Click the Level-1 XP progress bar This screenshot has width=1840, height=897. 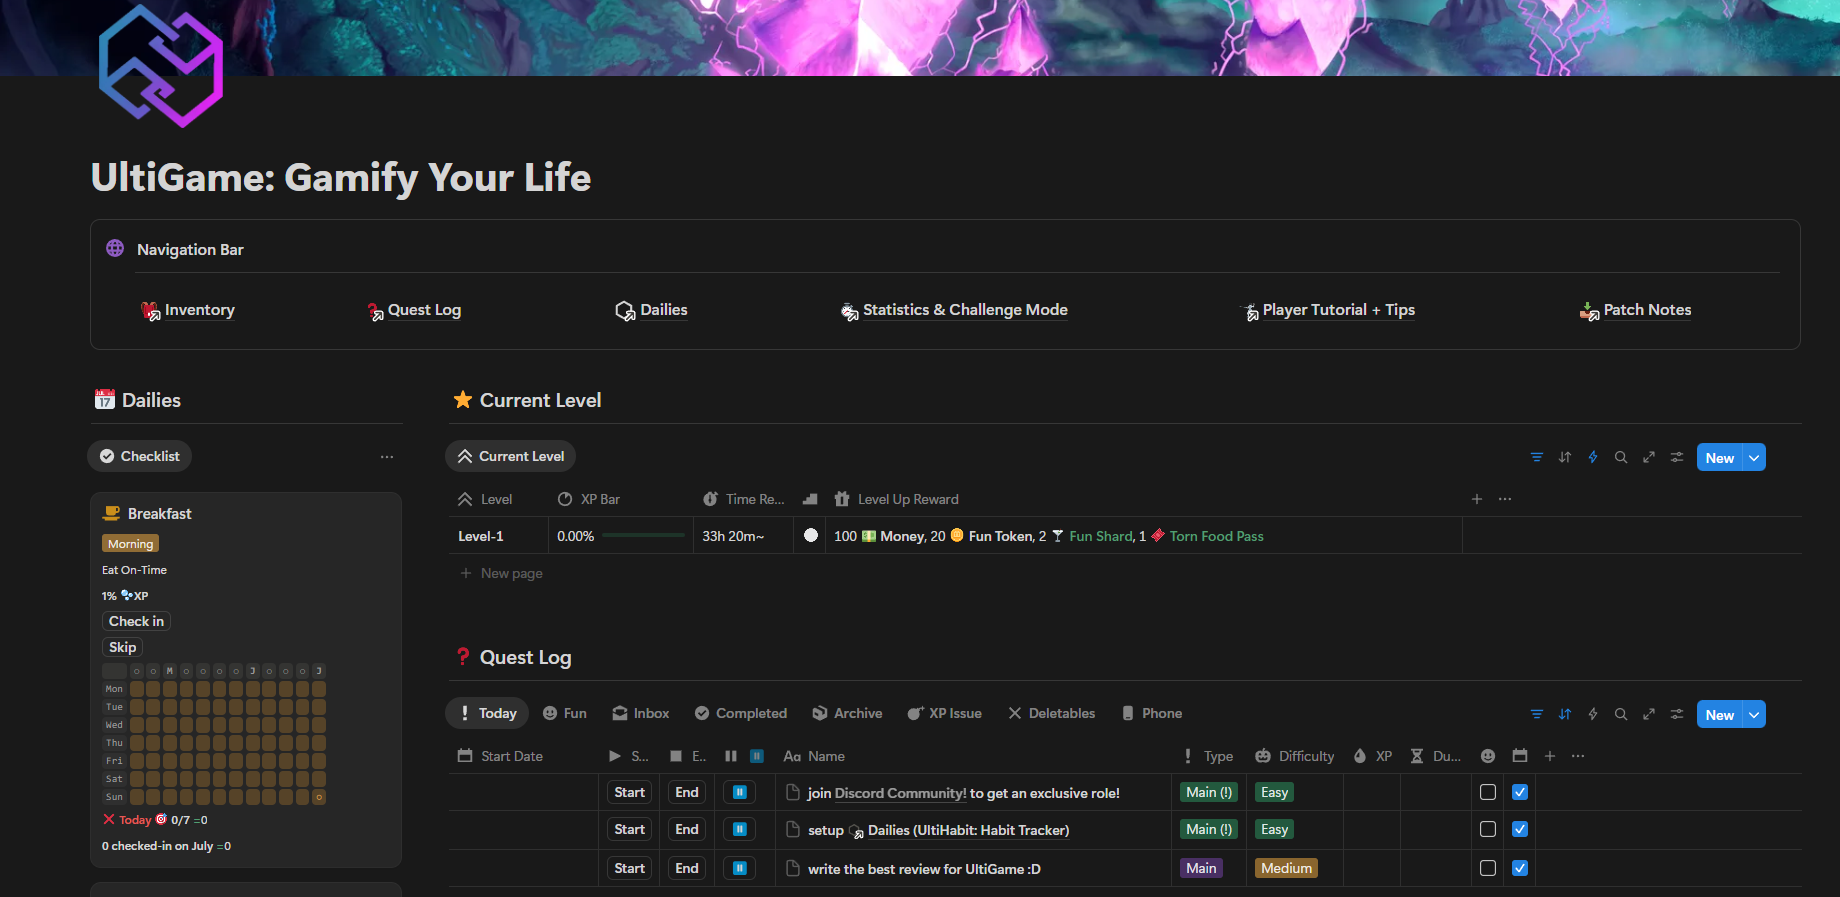point(643,536)
